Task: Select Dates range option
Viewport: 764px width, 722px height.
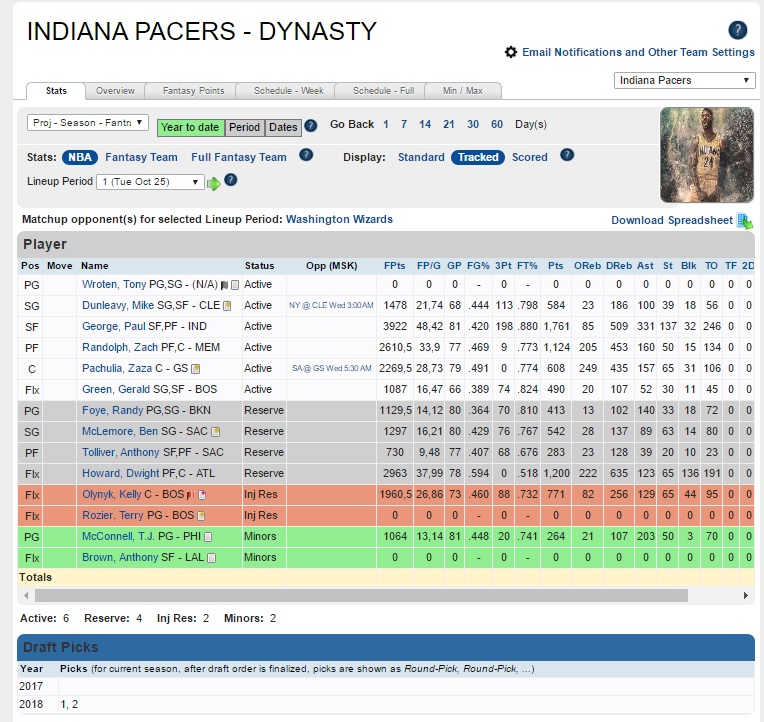Action: (283, 128)
